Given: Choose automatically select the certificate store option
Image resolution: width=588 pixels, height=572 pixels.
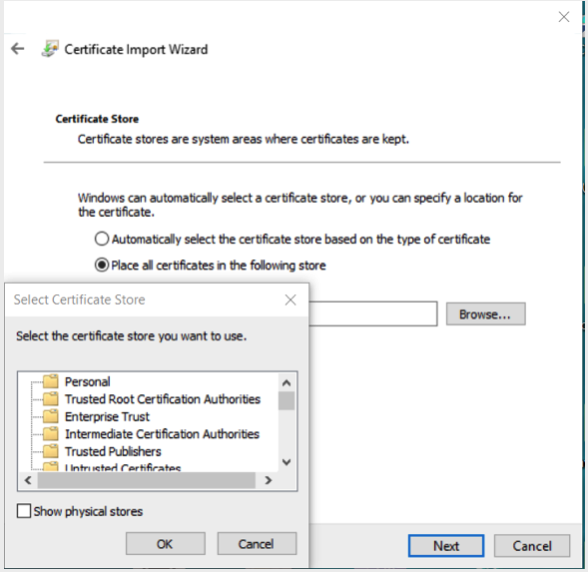Looking at the screenshot, I should pos(102,239).
